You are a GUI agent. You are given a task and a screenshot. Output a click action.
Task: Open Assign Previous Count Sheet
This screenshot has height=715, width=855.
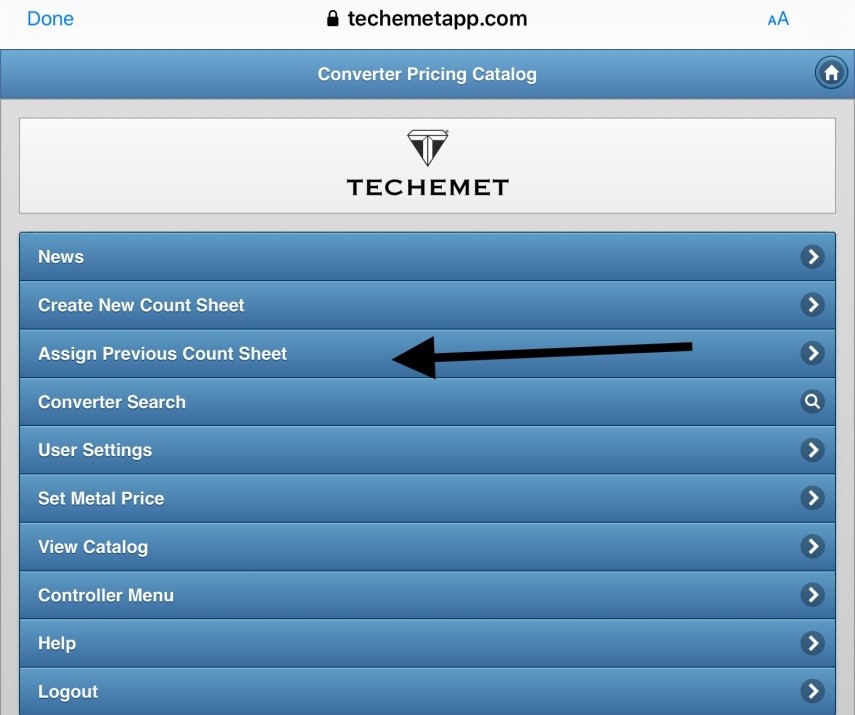[x=162, y=353]
